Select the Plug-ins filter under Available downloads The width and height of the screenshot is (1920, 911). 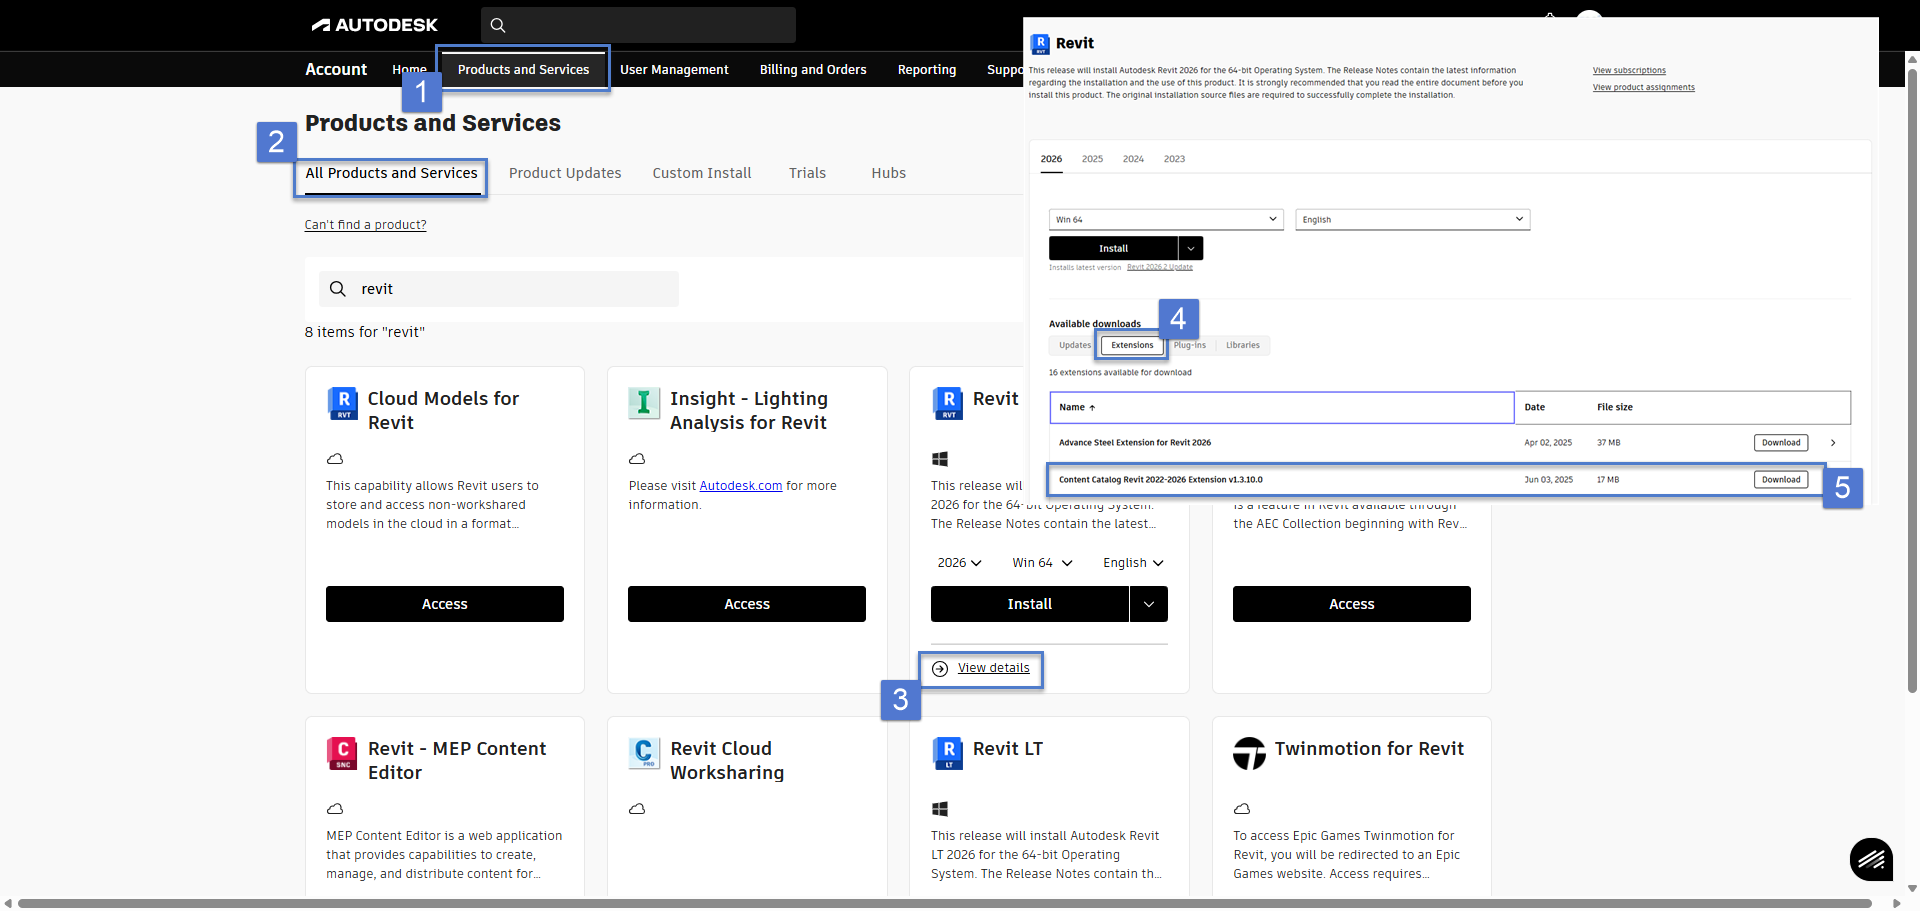click(x=1190, y=345)
